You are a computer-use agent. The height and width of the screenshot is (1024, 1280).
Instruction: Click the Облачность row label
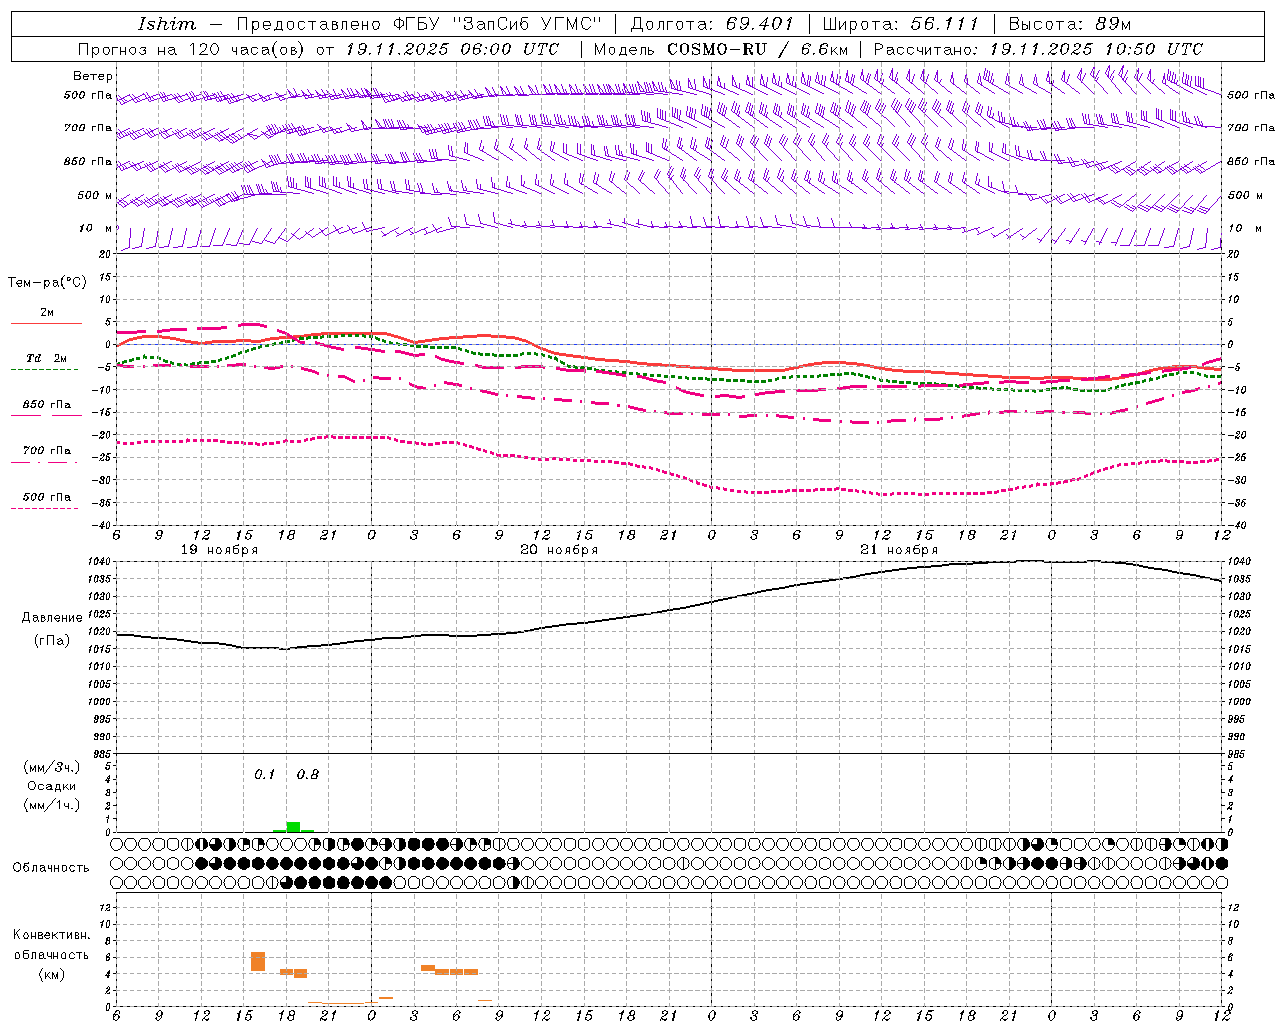pyautogui.click(x=51, y=867)
